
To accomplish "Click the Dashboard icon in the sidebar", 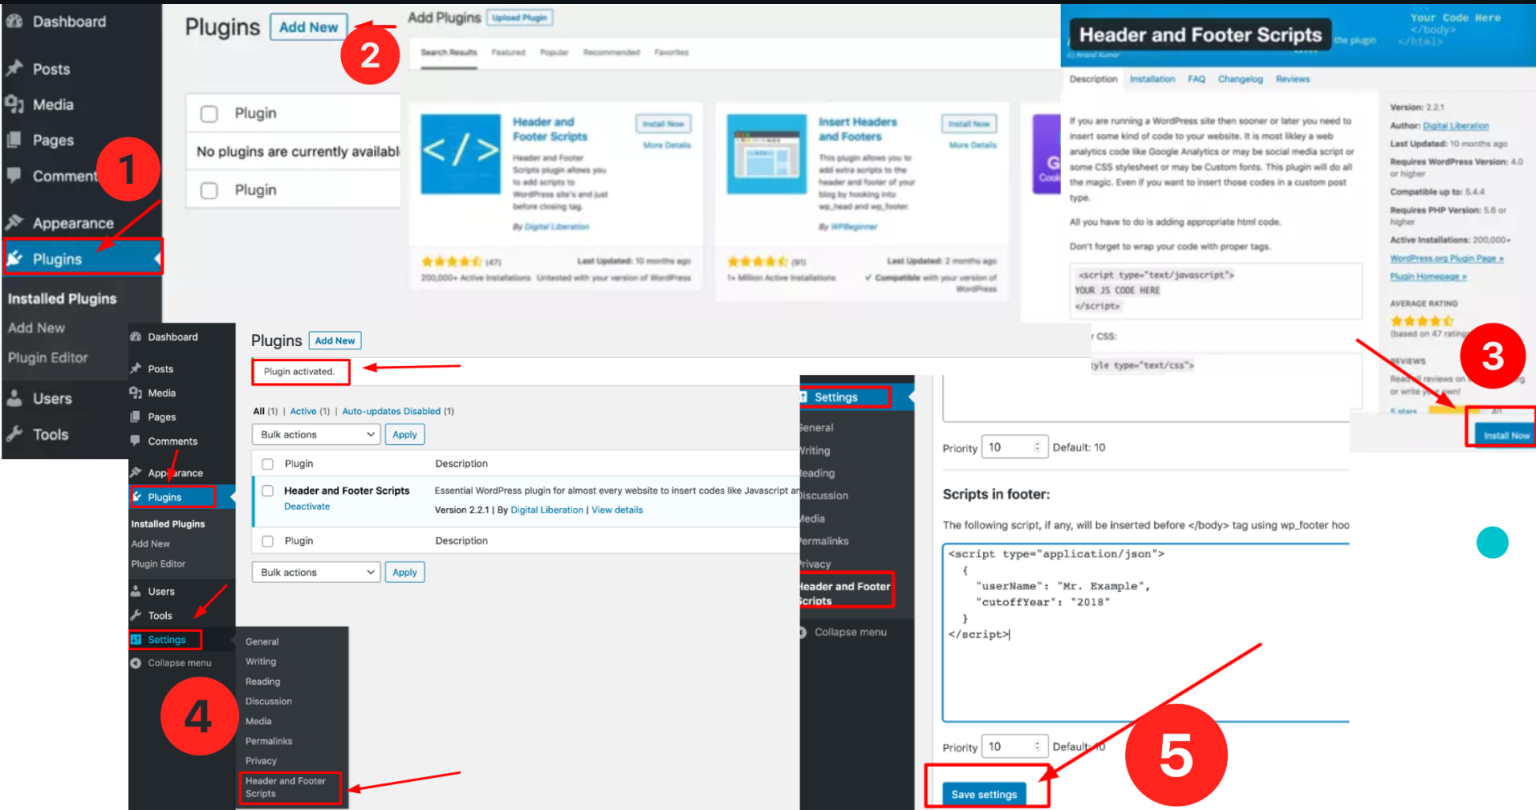I will pos(15,20).
